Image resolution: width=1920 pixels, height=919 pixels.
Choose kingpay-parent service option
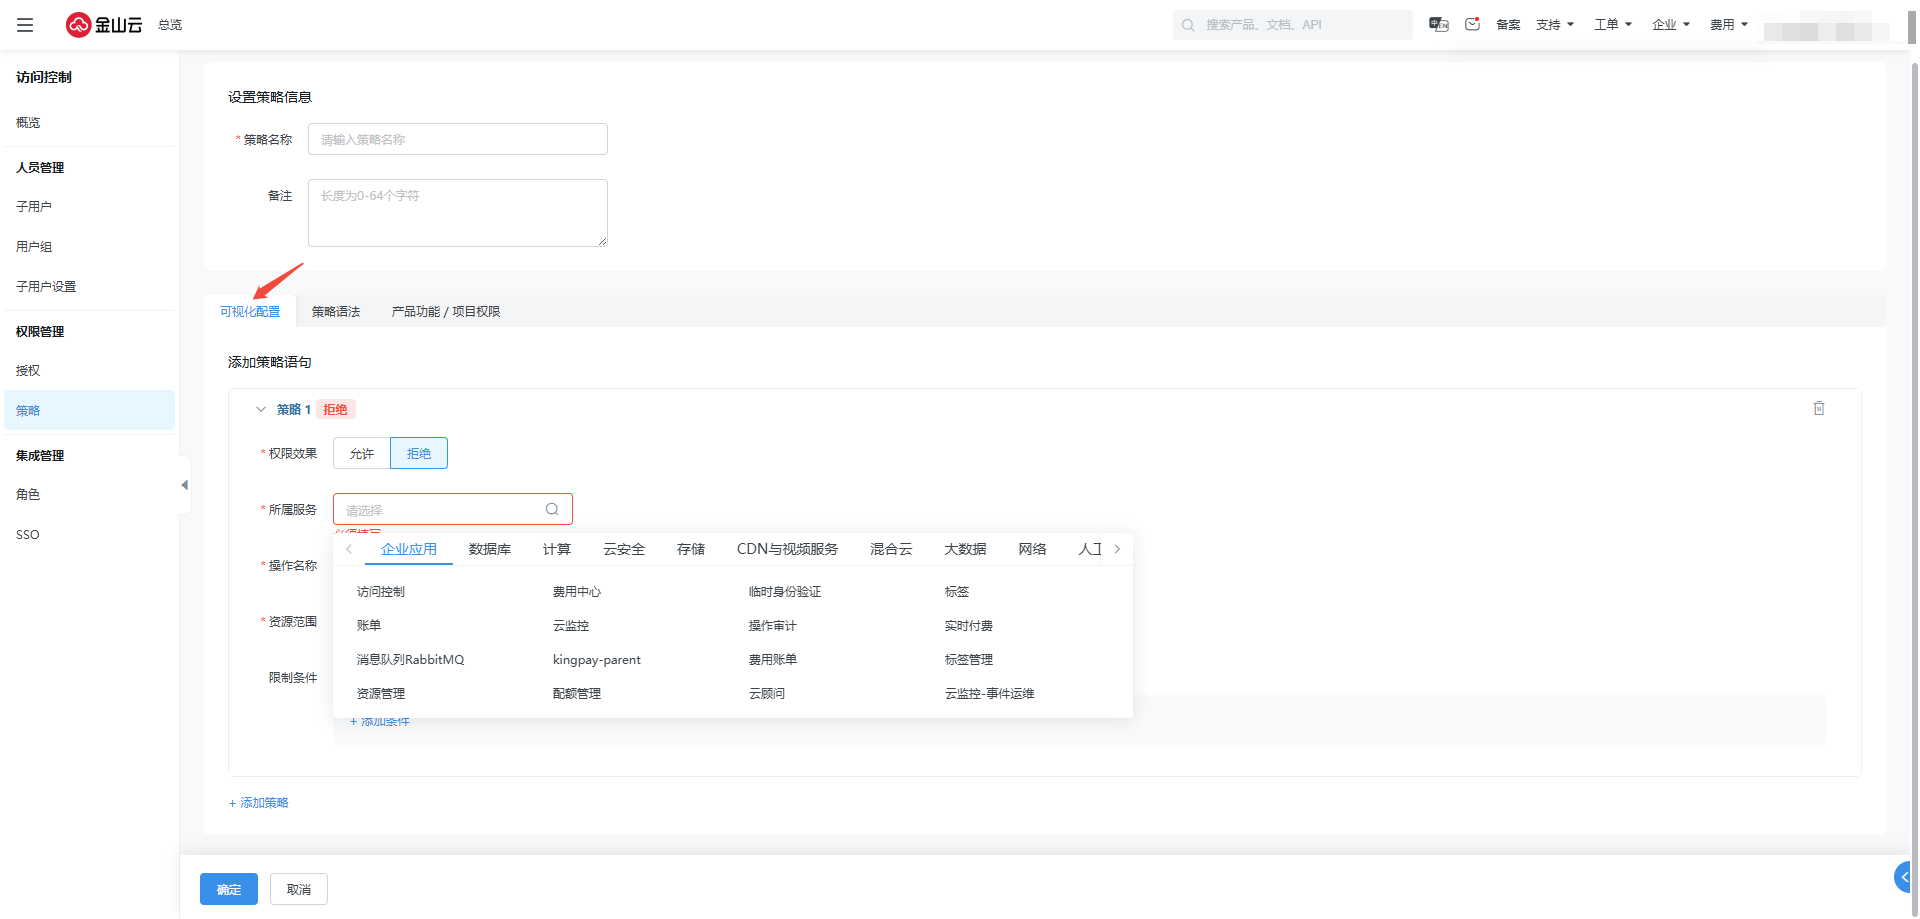click(597, 659)
